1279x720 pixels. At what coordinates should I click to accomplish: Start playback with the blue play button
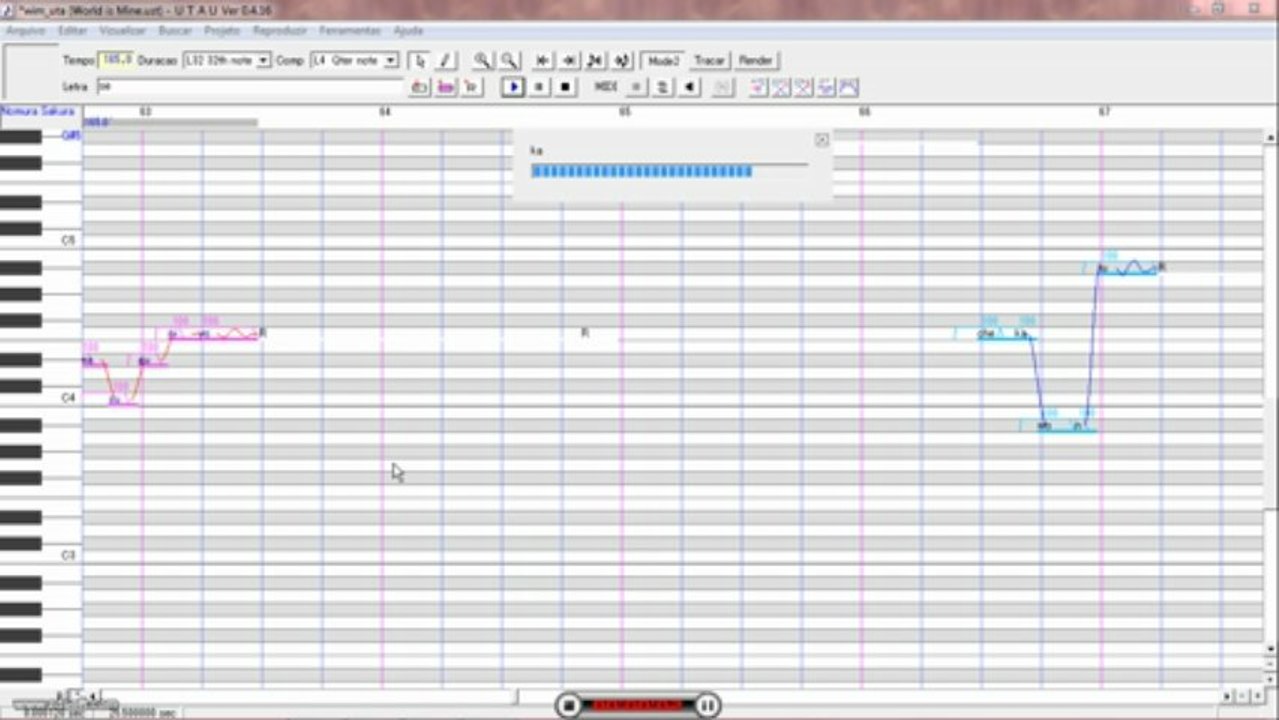[x=513, y=88]
